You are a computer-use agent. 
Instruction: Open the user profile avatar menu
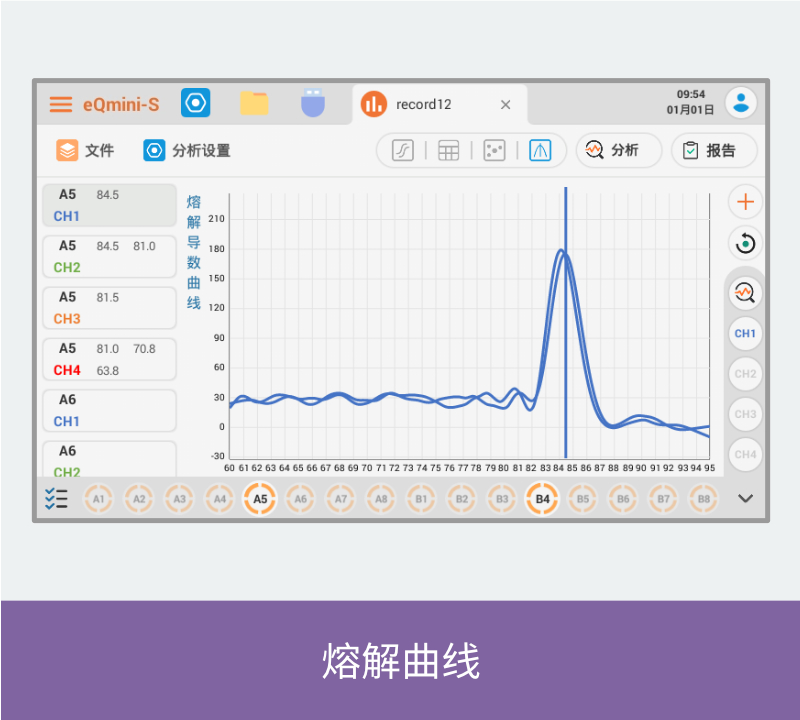741,102
